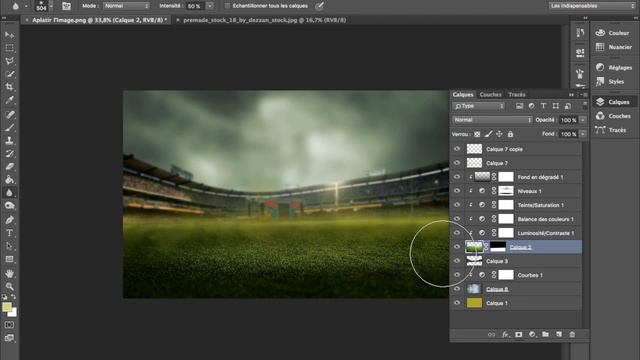The width and height of the screenshot is (640, 360).
Task: Open the brush panel toggle icon
Action: click(66, 6)
